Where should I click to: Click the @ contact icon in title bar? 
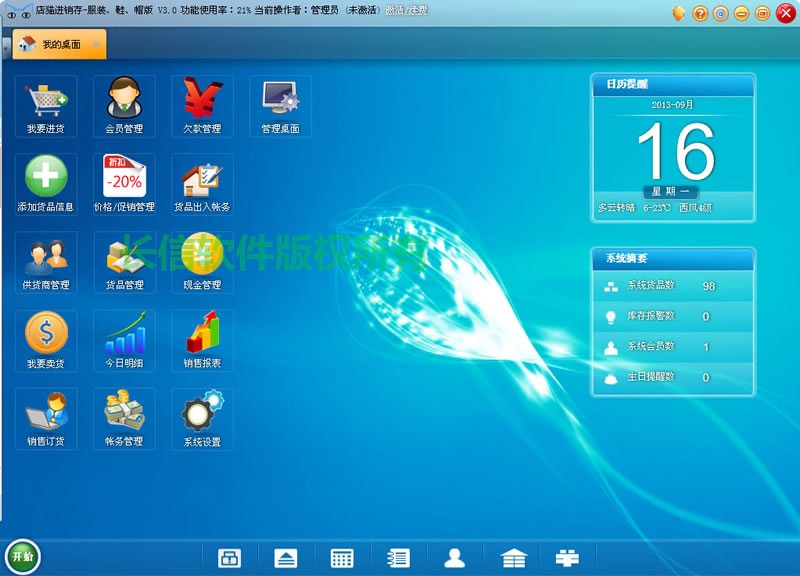point(720,13)
